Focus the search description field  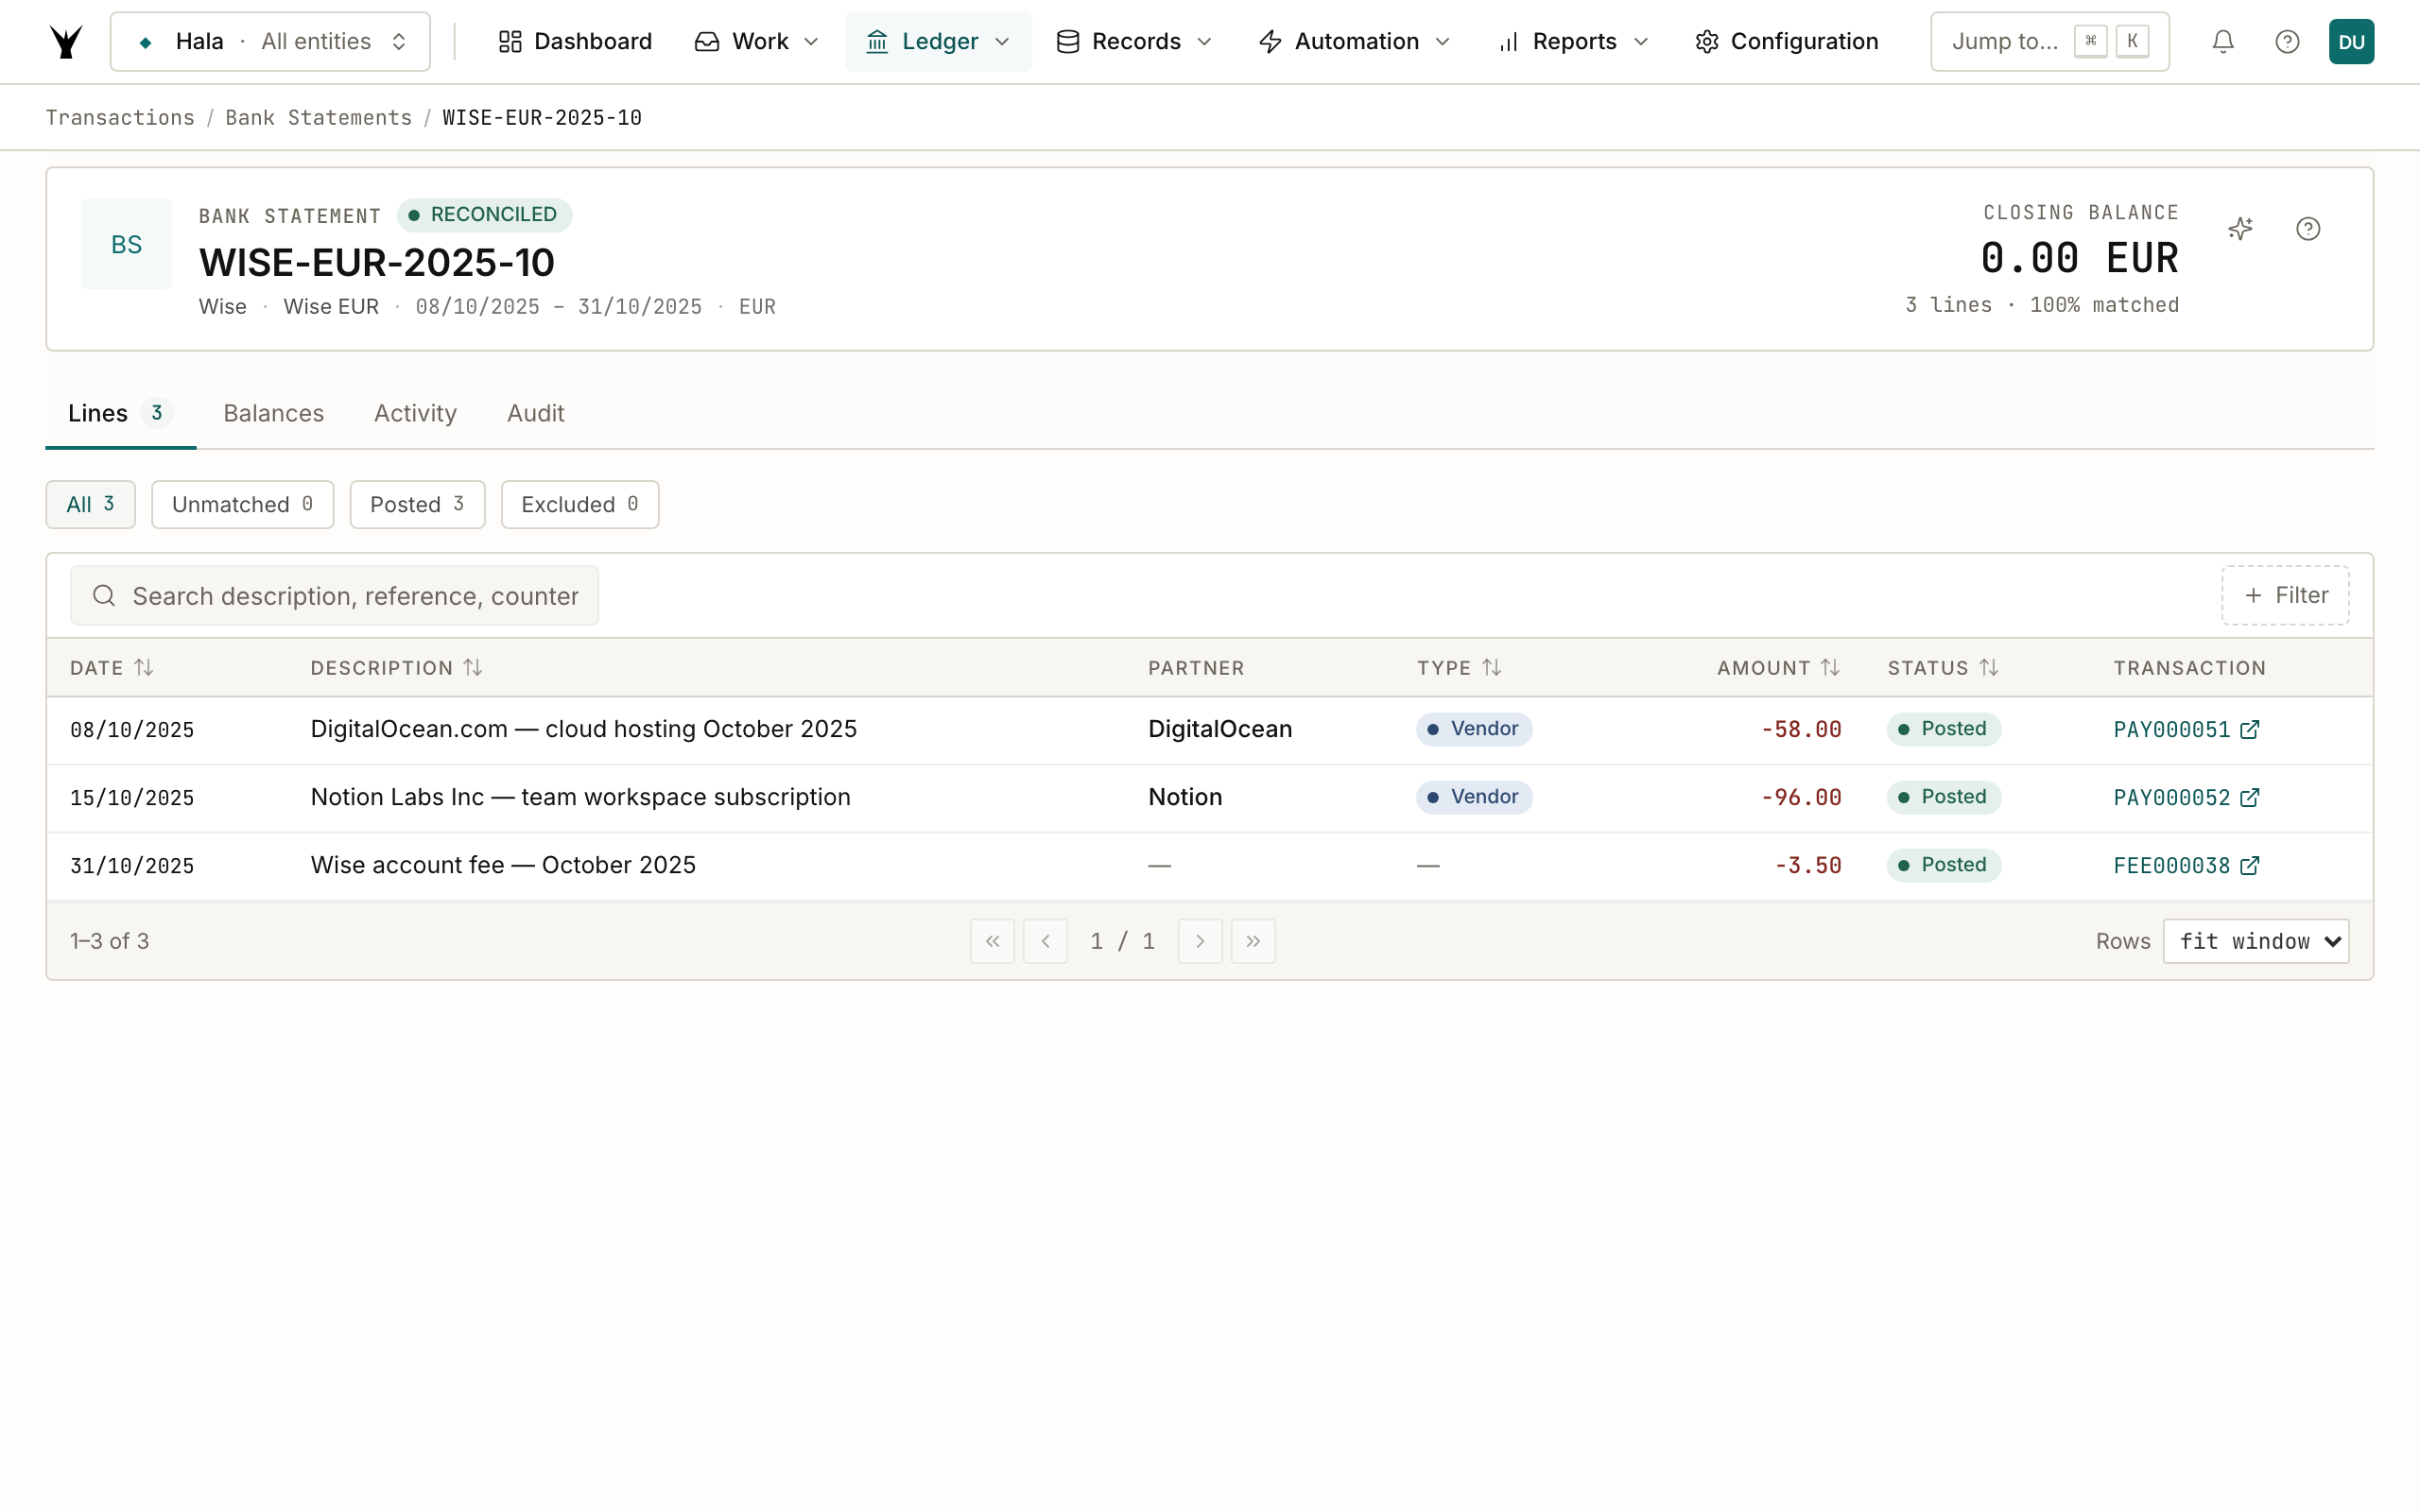(x=334, y=596)
